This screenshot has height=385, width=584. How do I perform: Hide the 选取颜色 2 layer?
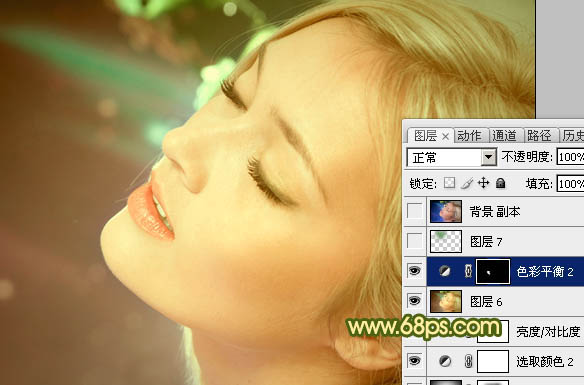tap(415, 360)
